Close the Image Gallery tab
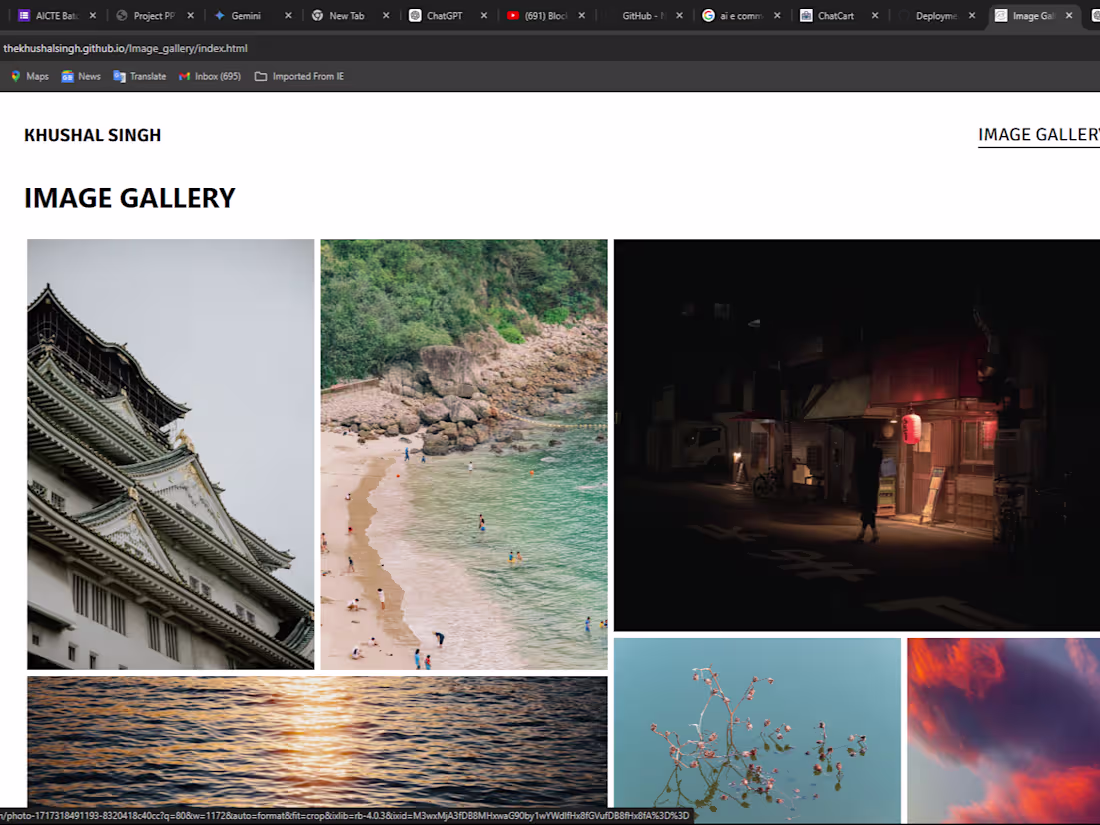This screenshot has height=825, width=1100. (x=1069, y=15)
